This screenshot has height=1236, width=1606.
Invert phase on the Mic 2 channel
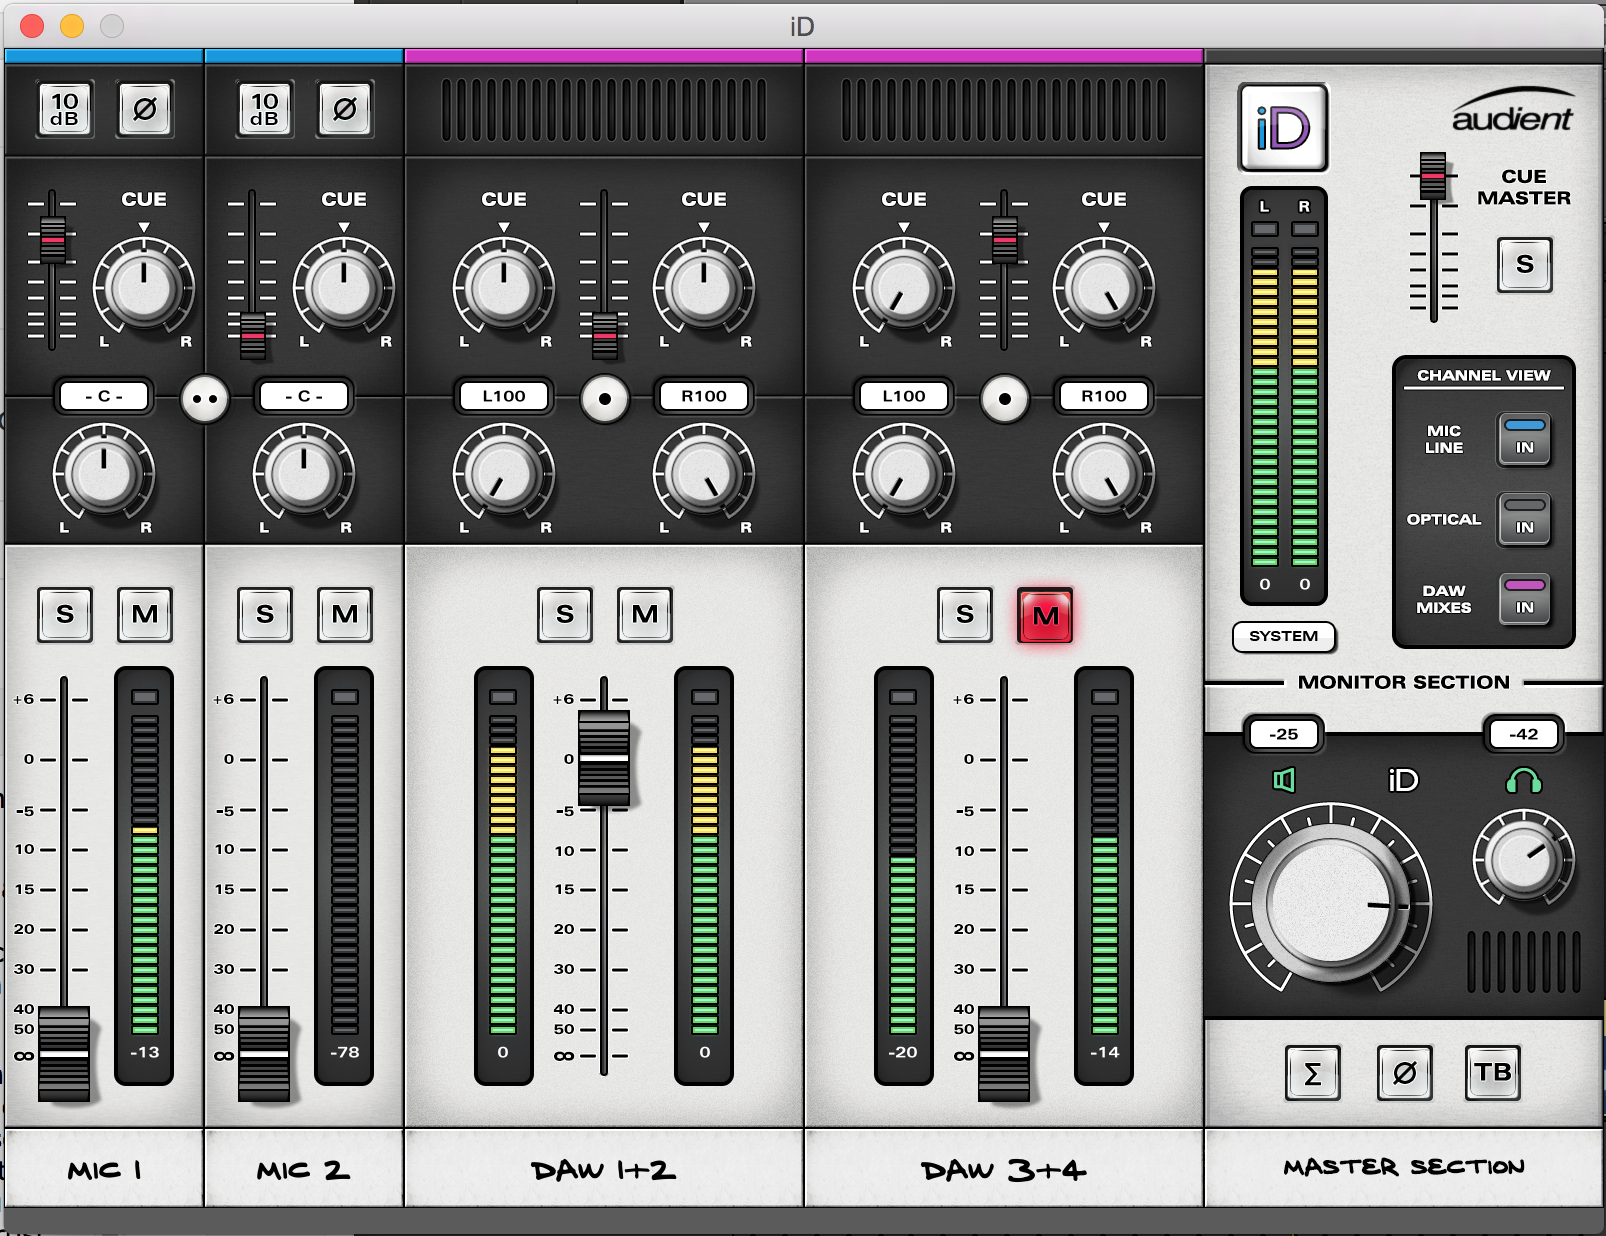(x=345, y=109)
